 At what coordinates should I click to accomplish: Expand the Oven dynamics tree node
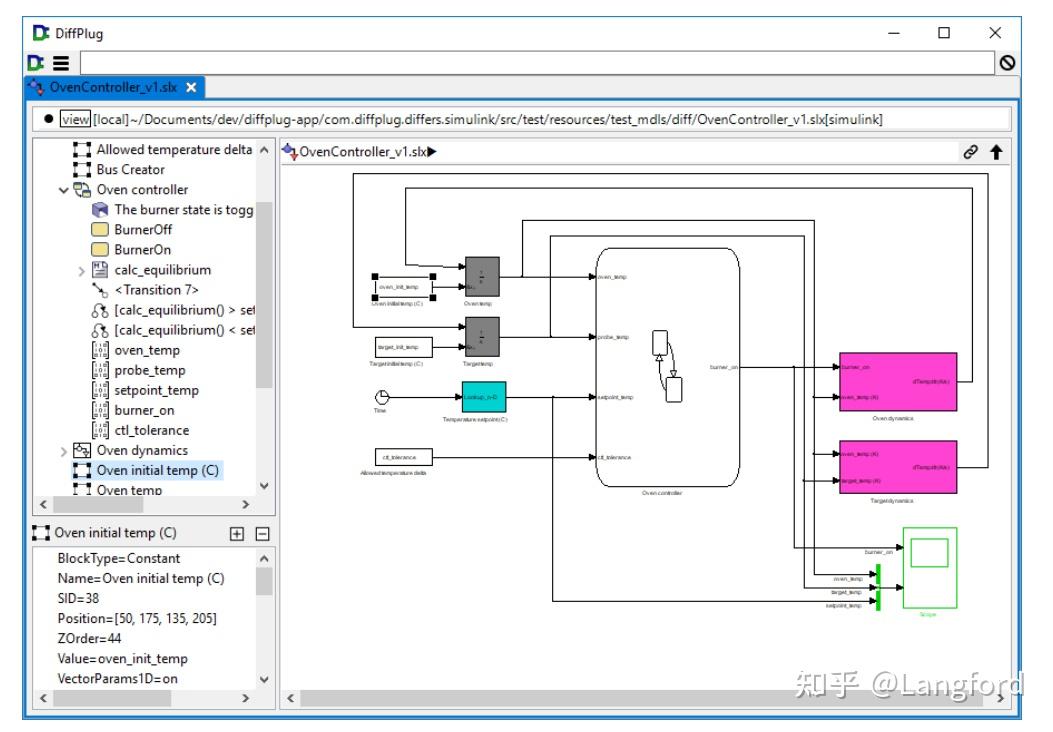click(x=63, y=451)
